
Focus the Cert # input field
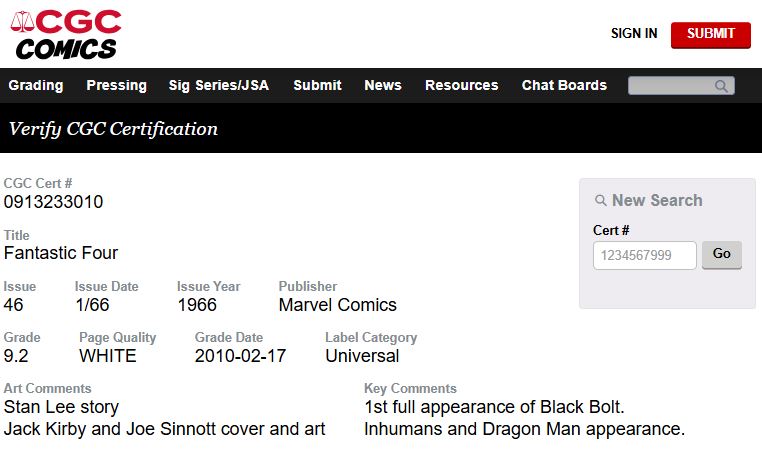coord(645,255)
